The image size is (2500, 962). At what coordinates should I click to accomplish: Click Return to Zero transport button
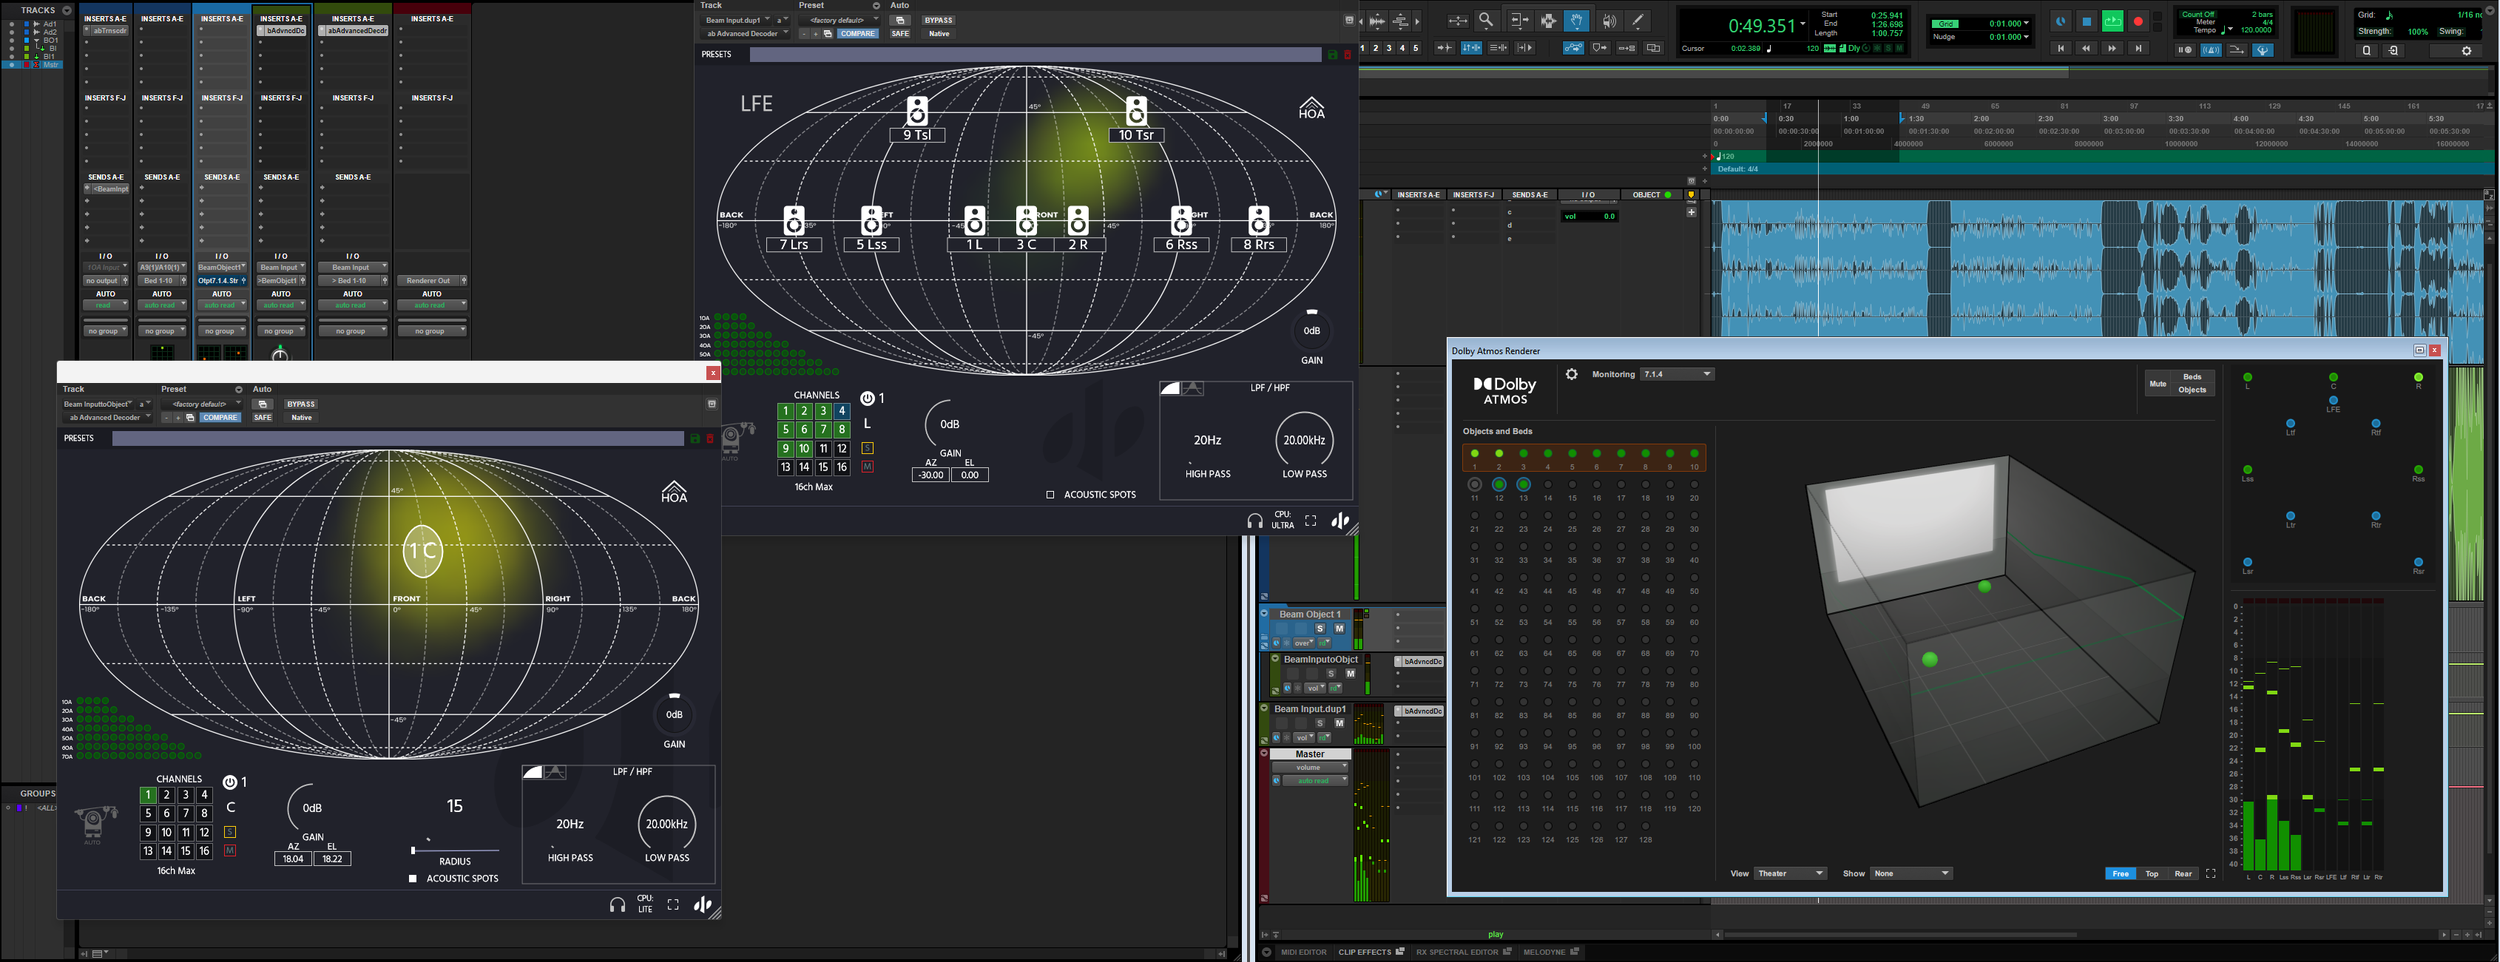point(2060,48)
